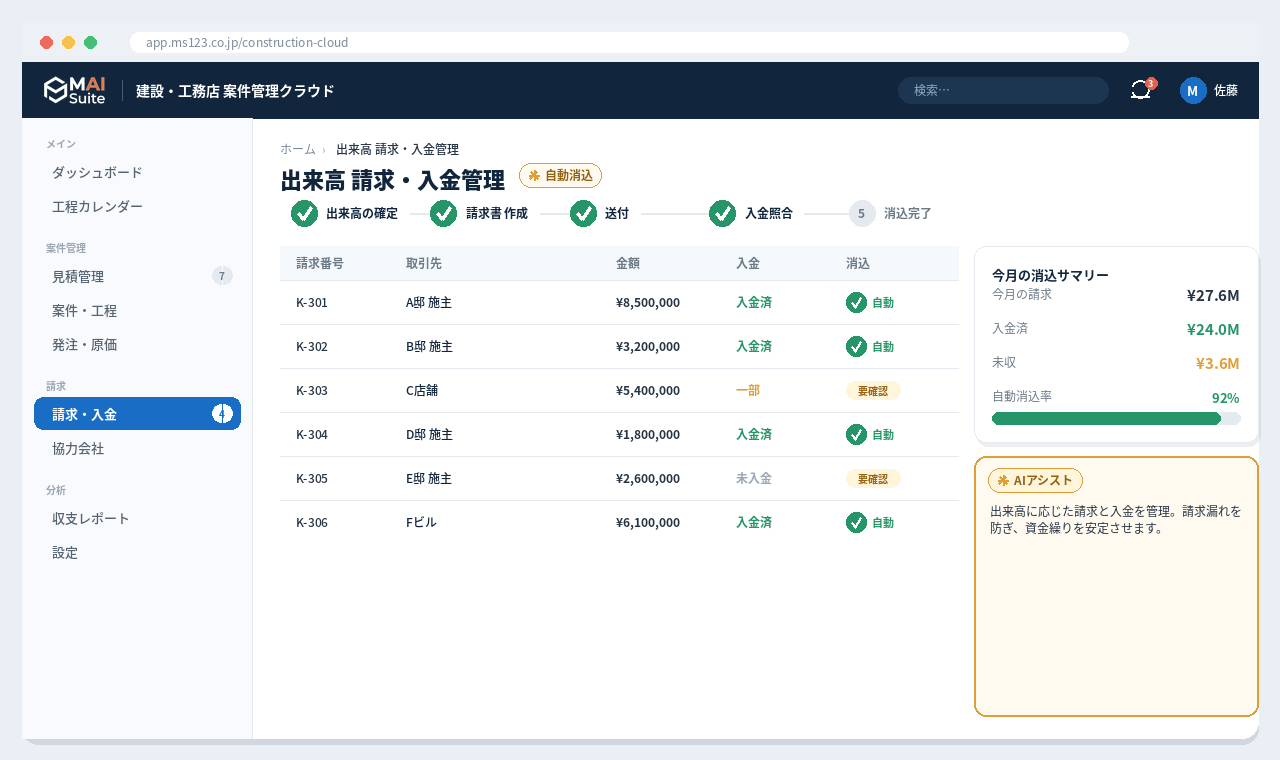Screen dimensions: 1280x760
Task: Click the 要確認 badge for K-305
Action: [x=873, y=479]
